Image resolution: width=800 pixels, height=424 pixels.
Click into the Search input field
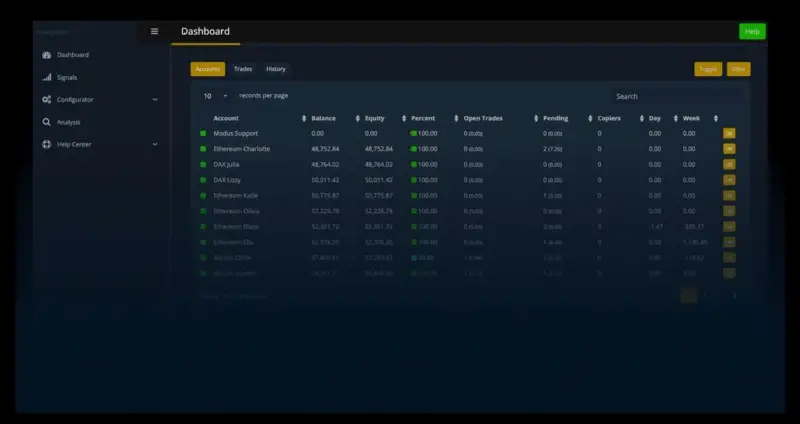coord(678,96)
